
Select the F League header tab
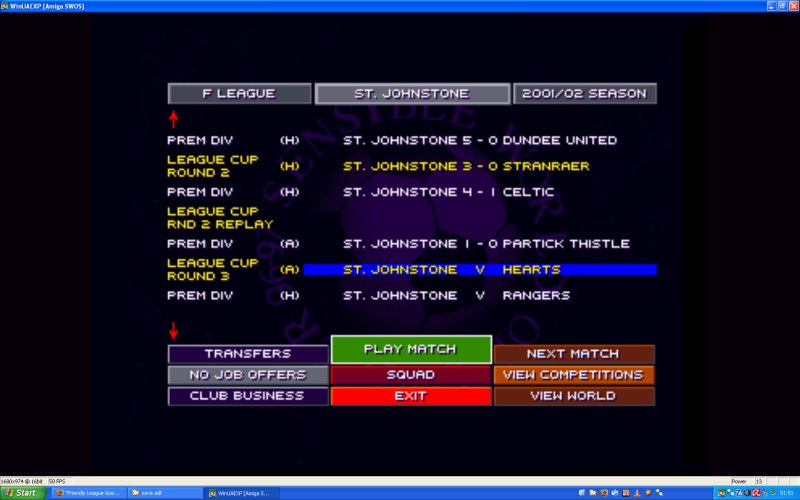point(238,94)
